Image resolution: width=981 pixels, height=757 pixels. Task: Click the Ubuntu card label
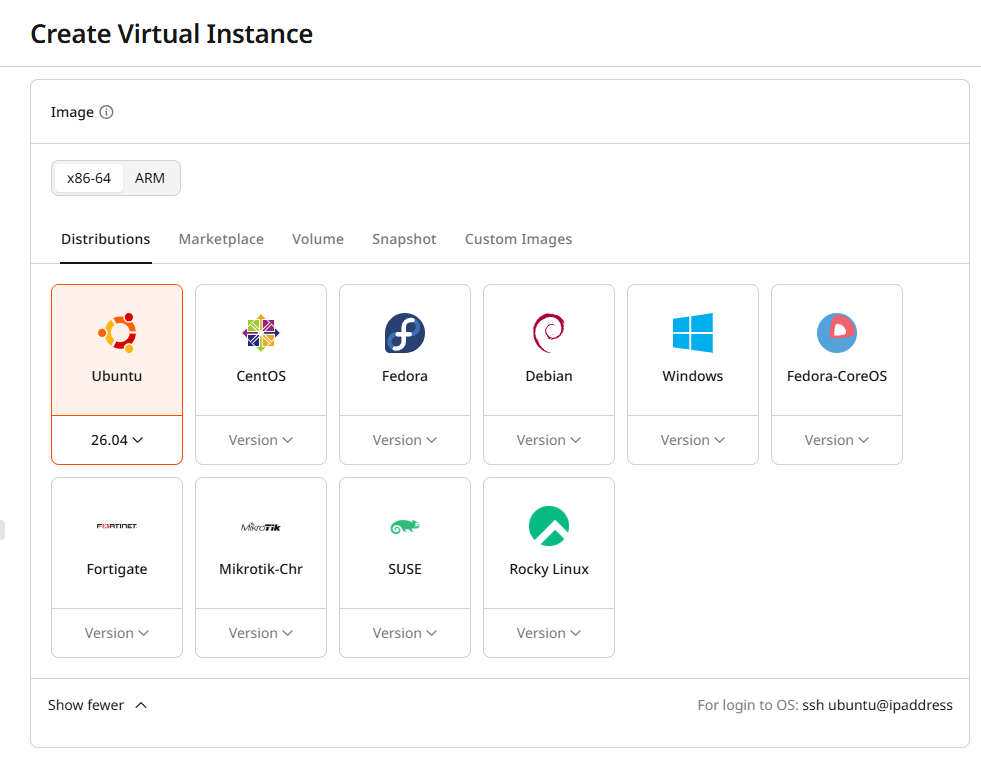pyautogui.click(x=117, y=376)
